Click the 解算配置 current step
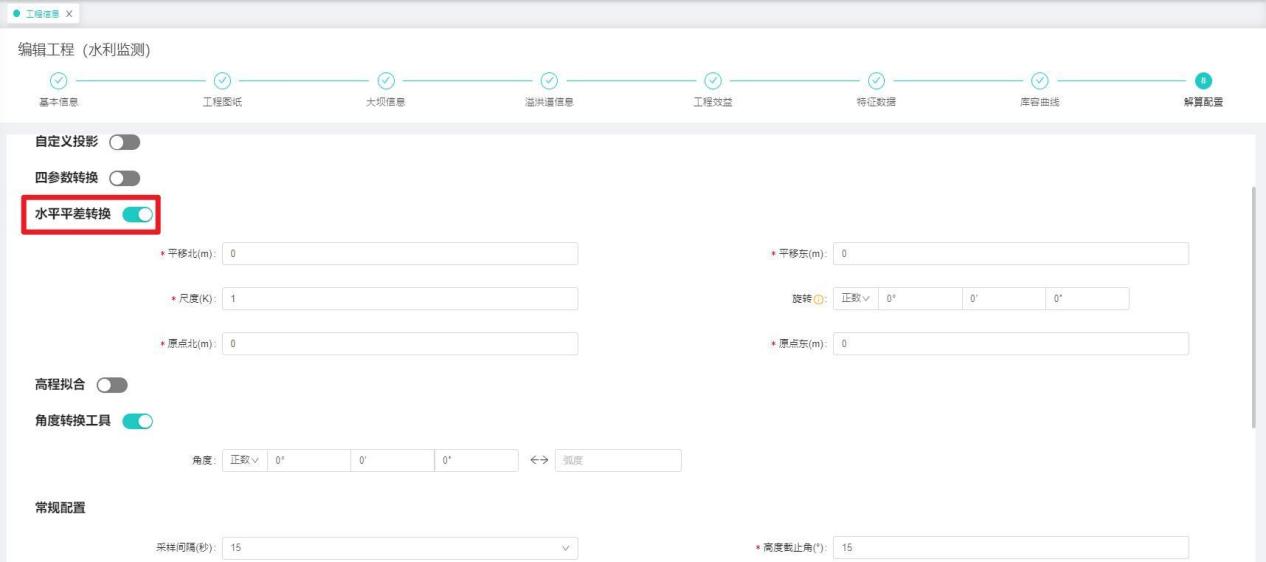1266x562 pixels. click(1203, 81)
